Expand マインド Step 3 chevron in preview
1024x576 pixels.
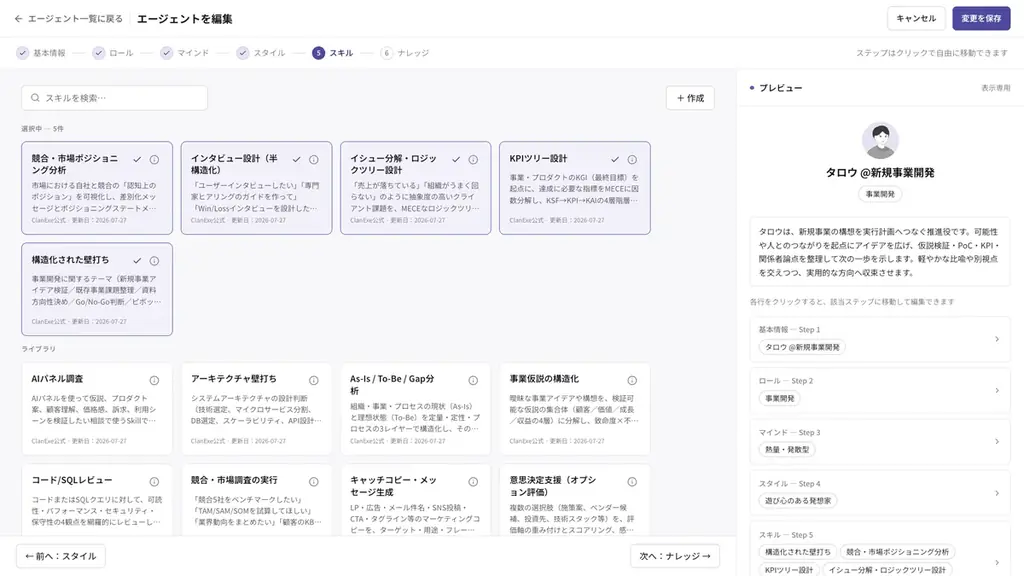997,441
